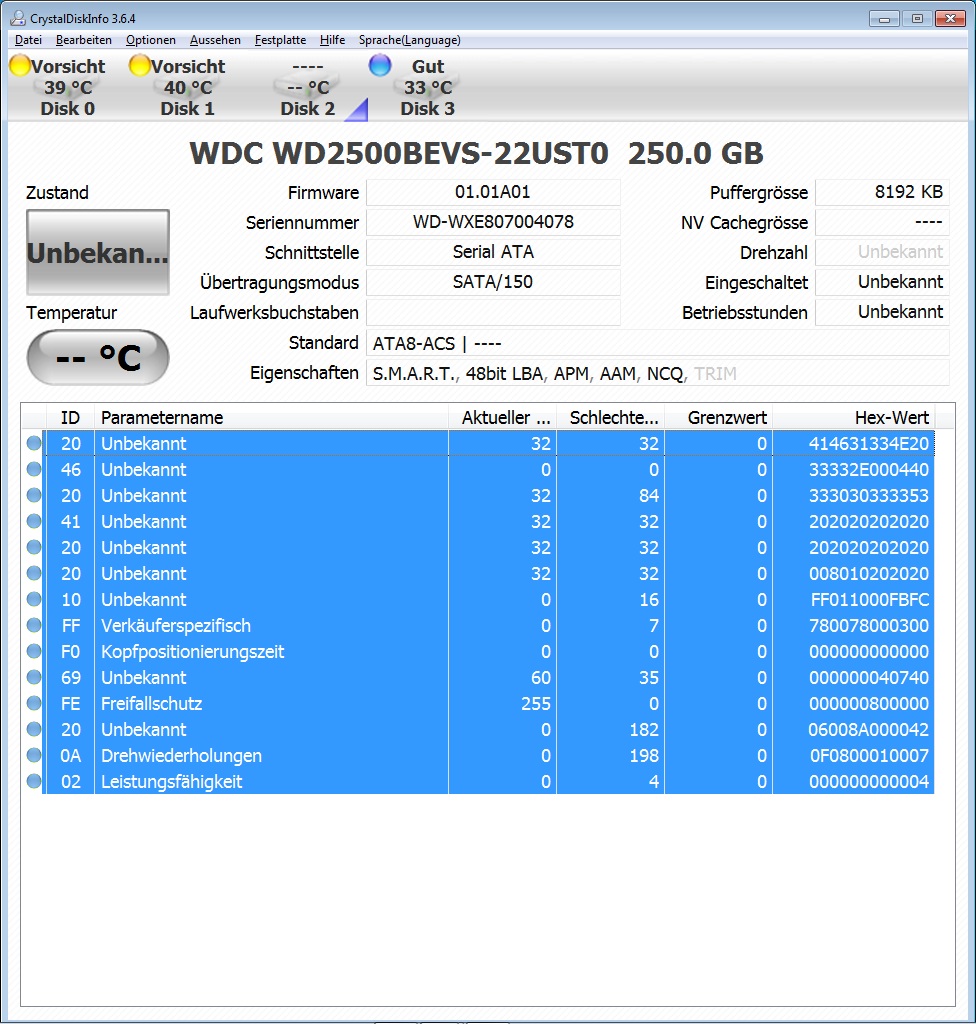Click the Parametername column header

[x=272, y=417]
